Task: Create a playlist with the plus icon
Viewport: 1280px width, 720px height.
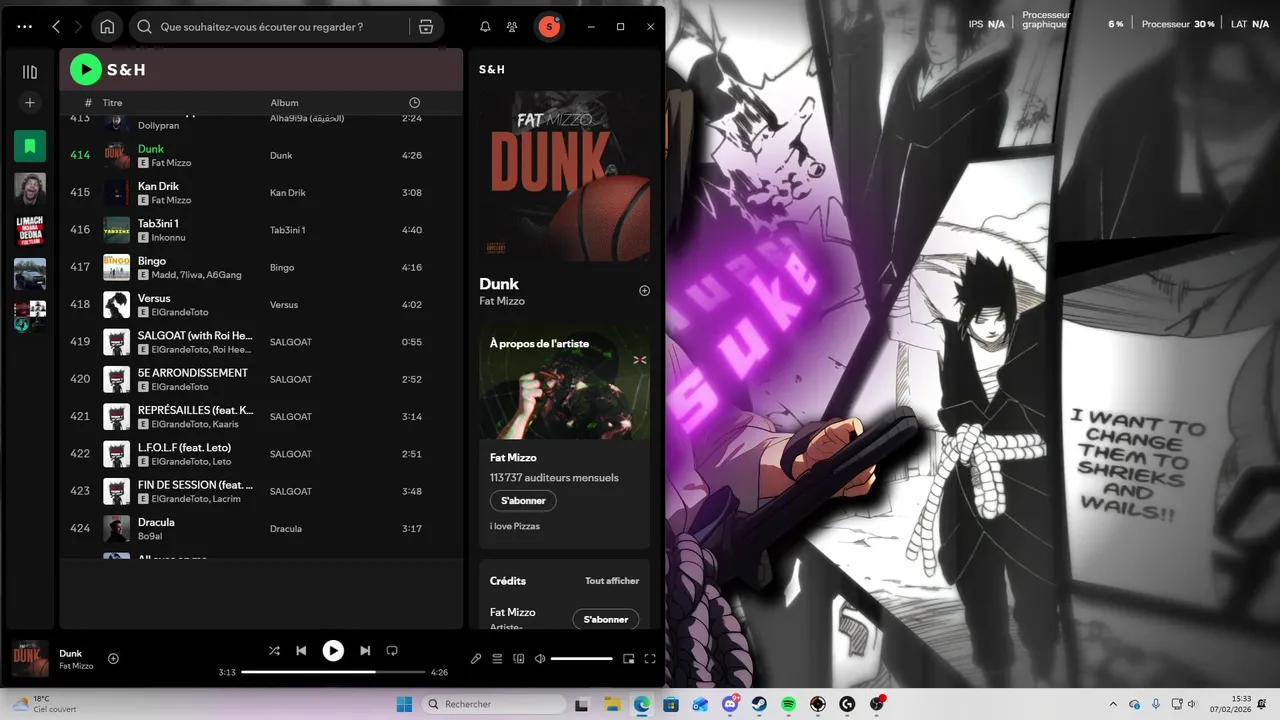Action: [x=30, y=102]
